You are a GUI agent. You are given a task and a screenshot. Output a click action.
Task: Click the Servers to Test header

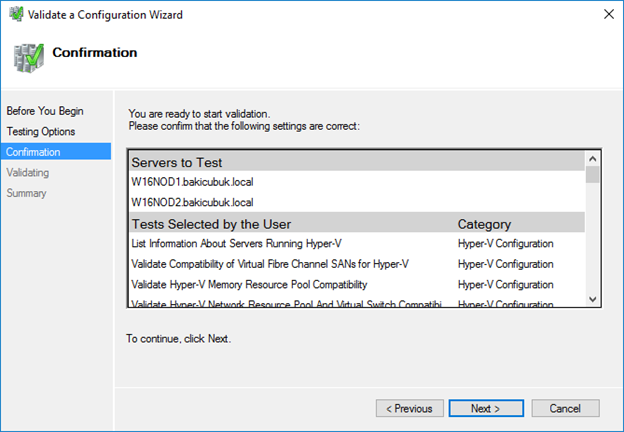click(177, 162)
